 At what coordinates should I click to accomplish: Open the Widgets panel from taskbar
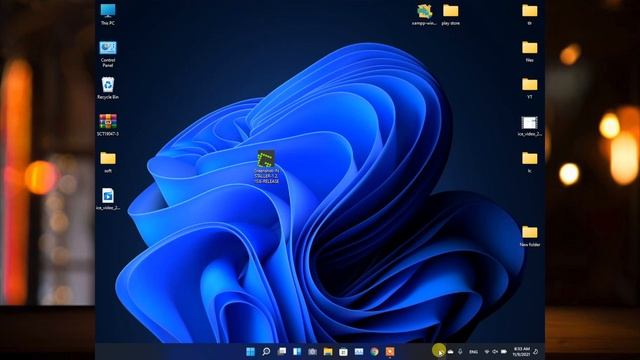click(x=297, y=351)
